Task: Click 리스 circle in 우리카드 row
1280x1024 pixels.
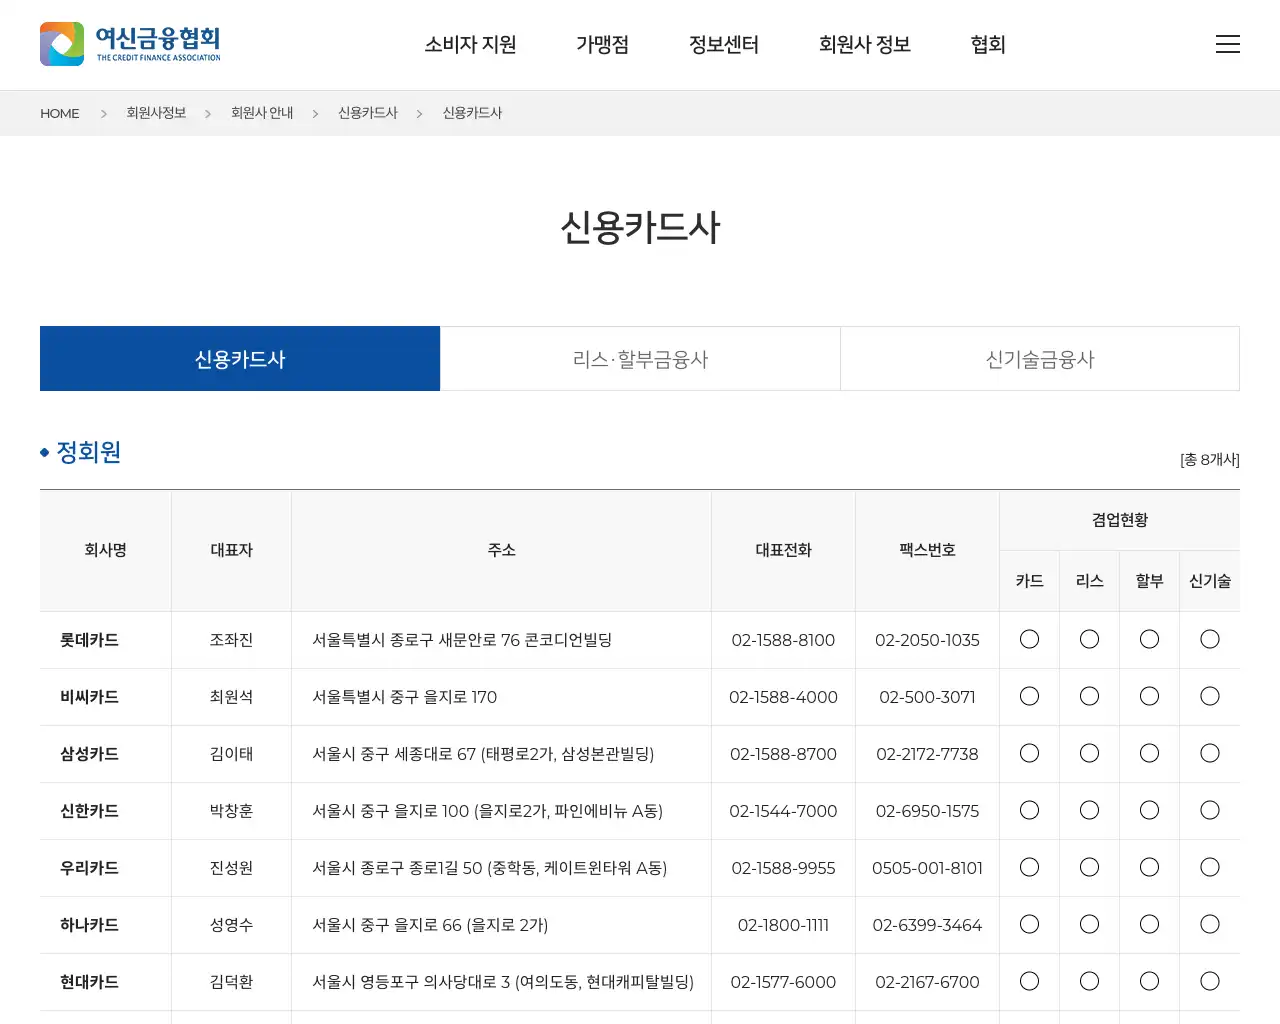Action: (1089, 867)
